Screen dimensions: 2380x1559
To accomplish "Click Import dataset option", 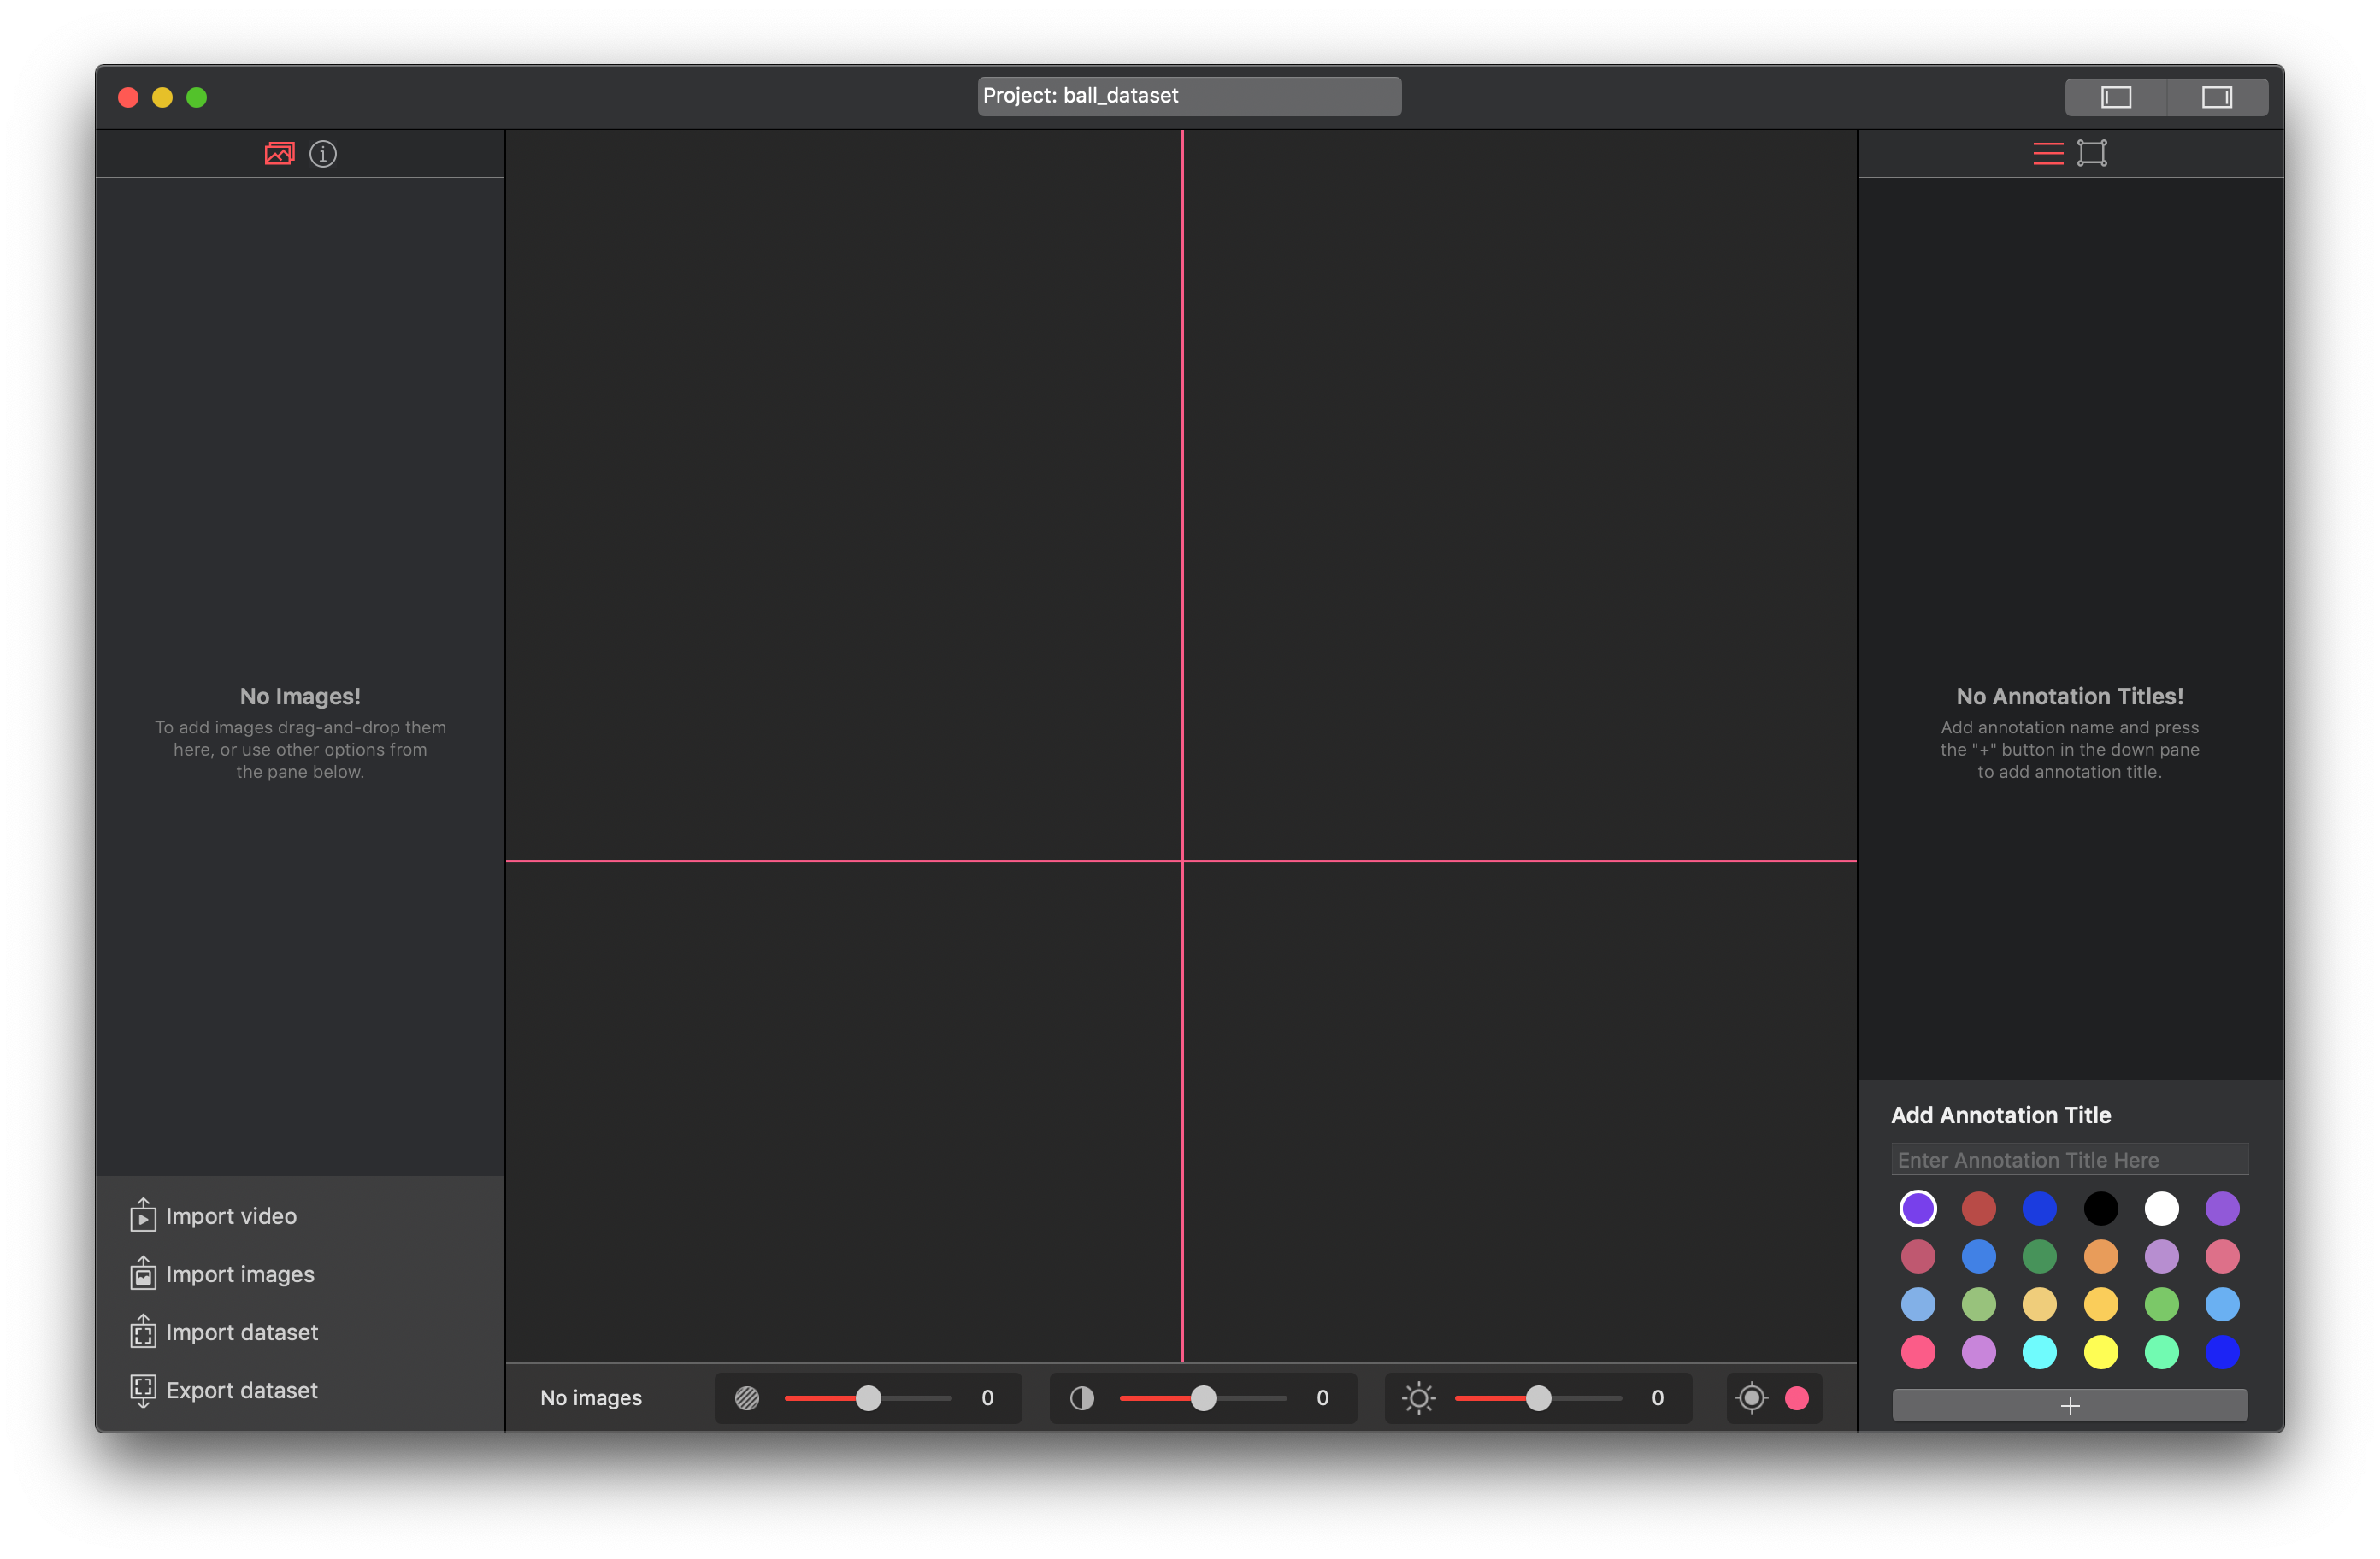I will tap(241, 1332).
